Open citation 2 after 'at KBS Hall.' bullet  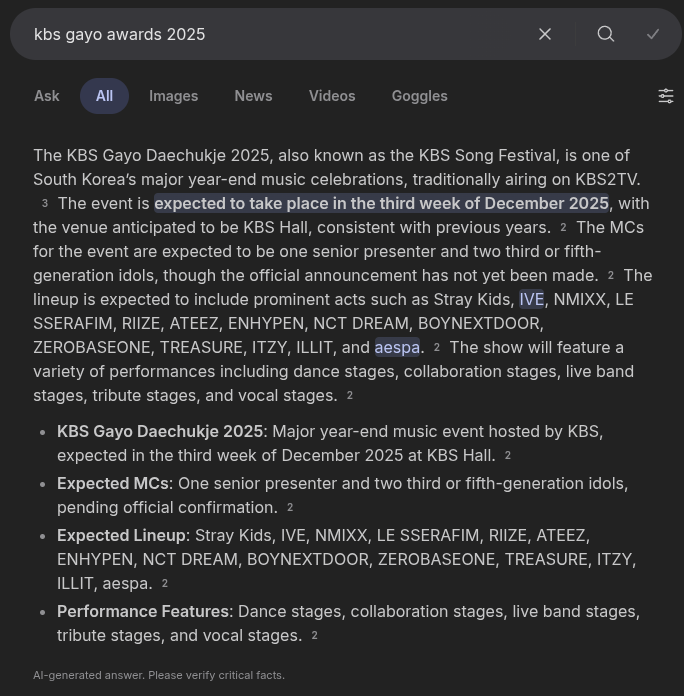(x=508, y=455)
